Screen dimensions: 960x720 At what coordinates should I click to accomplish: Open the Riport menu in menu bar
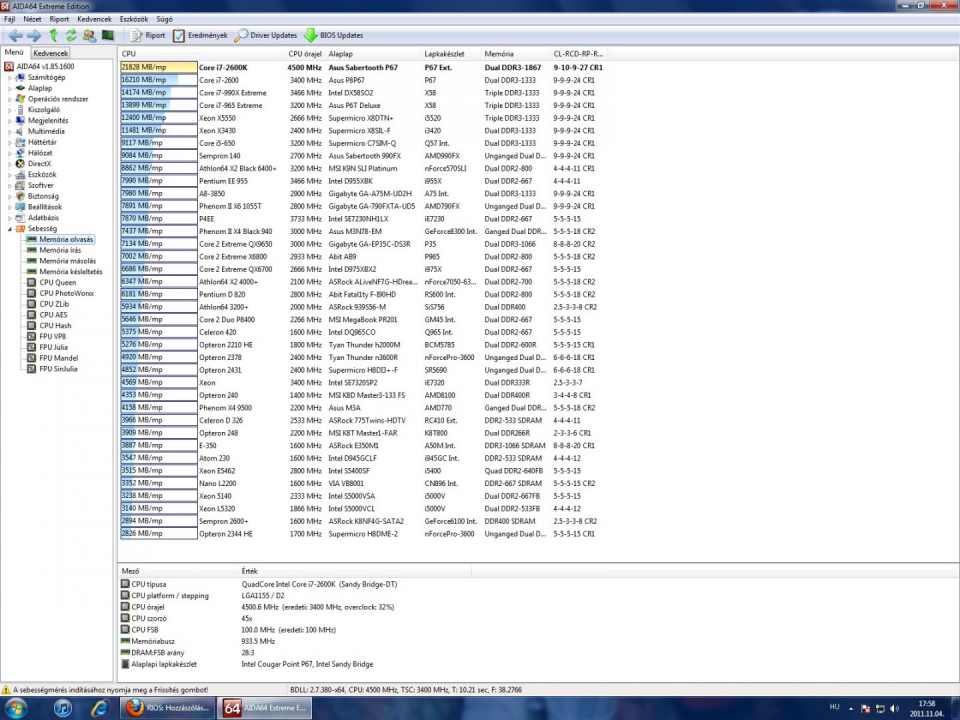pyautogui.click(x=59, y=19)
